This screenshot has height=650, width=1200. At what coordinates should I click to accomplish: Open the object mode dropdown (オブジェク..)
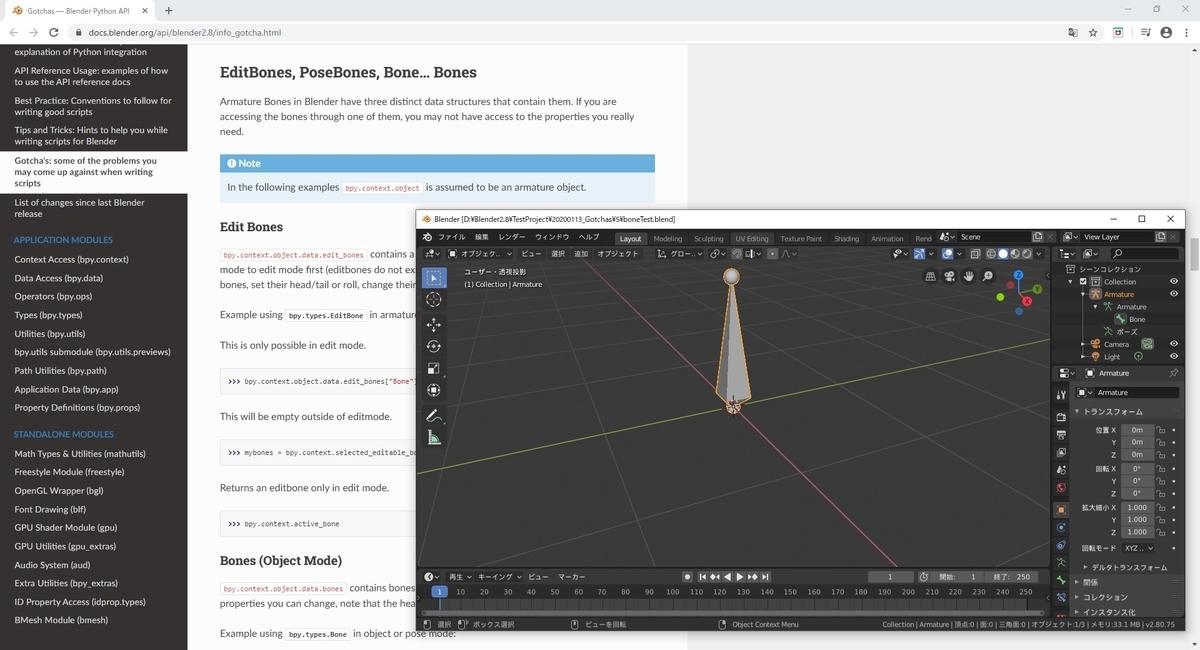(478, 254)
